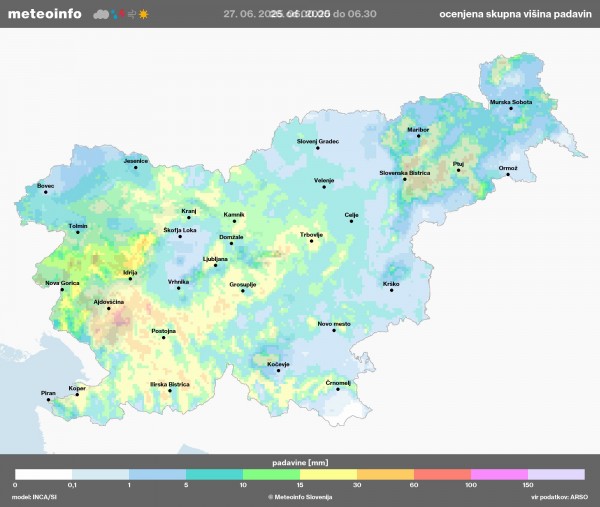This screenshot has width=600, height=507.
Task: Click the red lightning icon in header
Action: [x=122, y=14]
